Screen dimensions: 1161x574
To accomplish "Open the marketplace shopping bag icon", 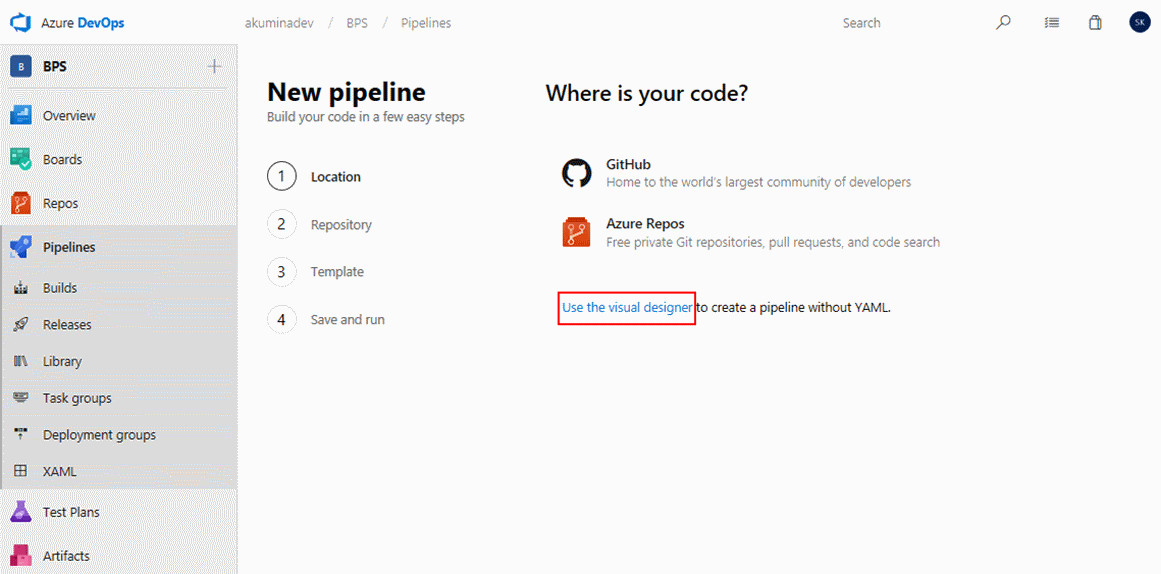I will coord(1095,23).
